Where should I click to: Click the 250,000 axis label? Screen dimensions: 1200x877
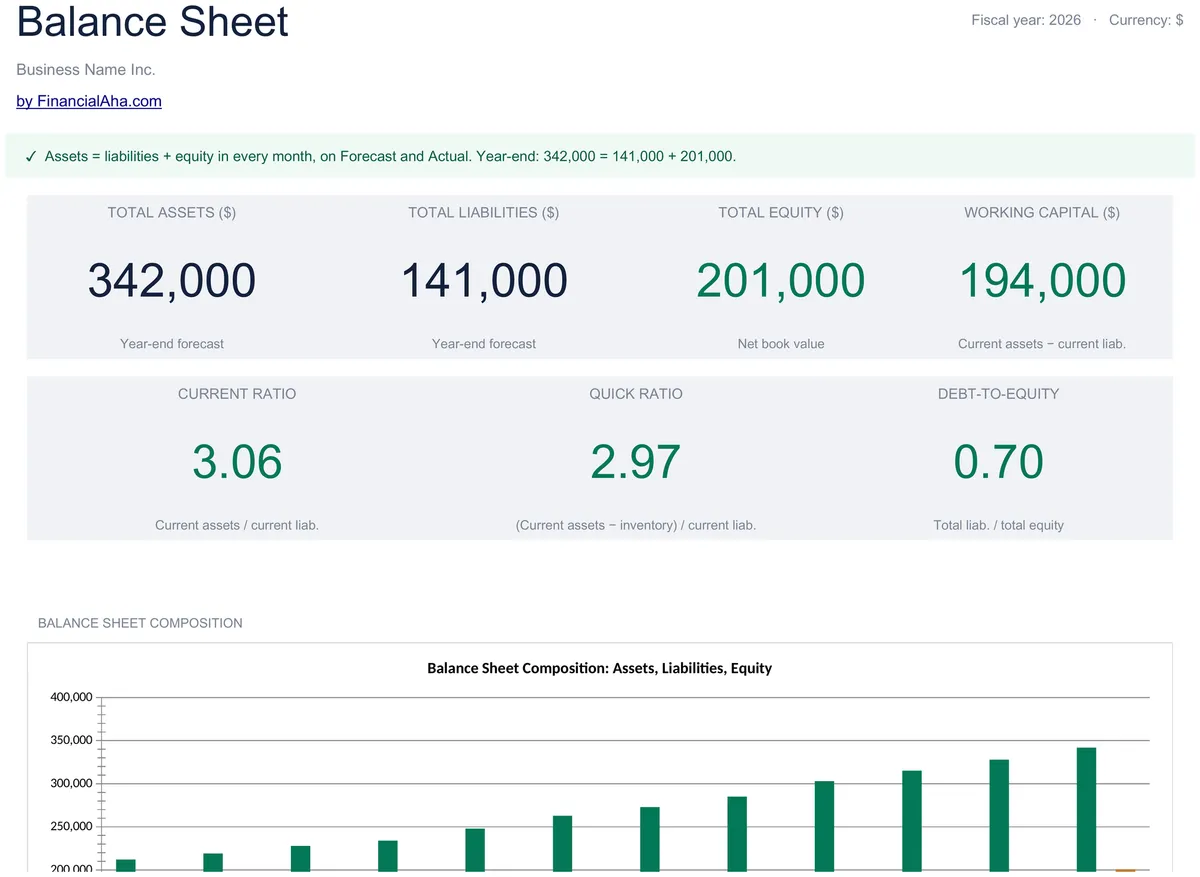tap(71, 826)
